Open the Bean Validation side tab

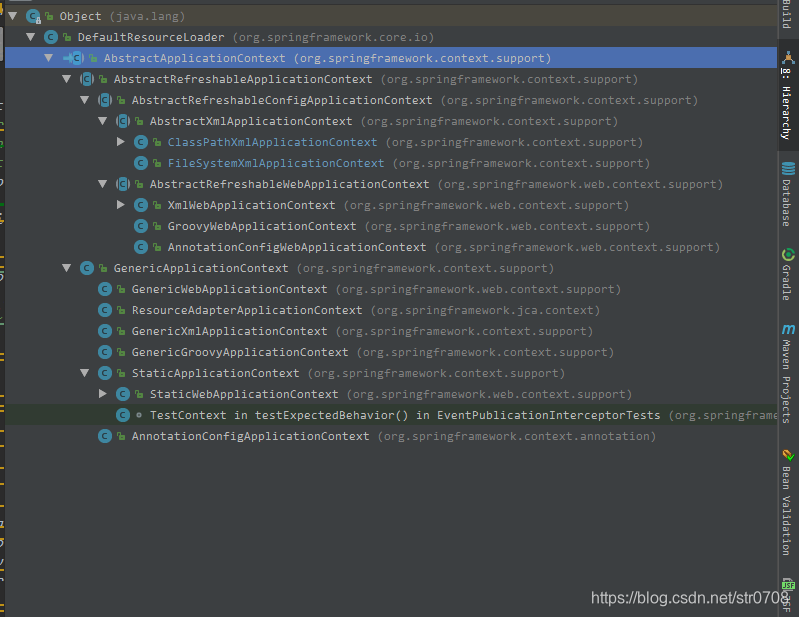coord(788,502)
